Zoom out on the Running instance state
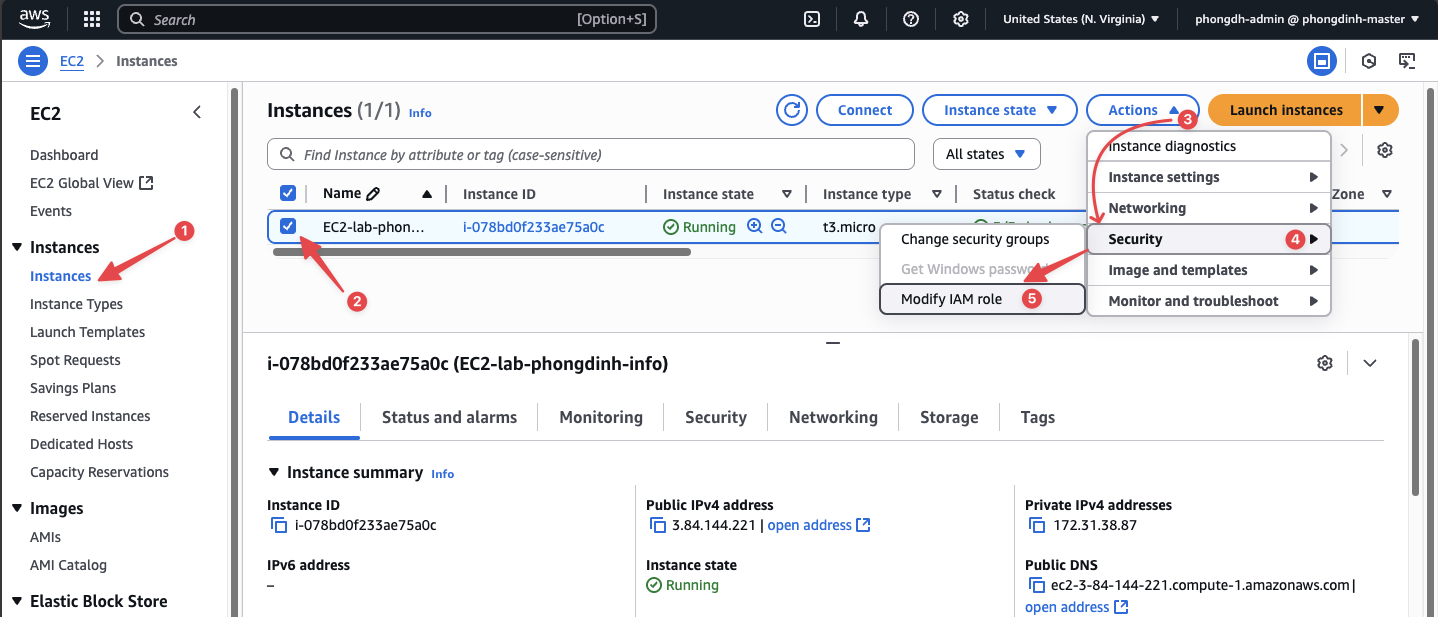Viewport: 1438px width, 617px height. [778, 227]
